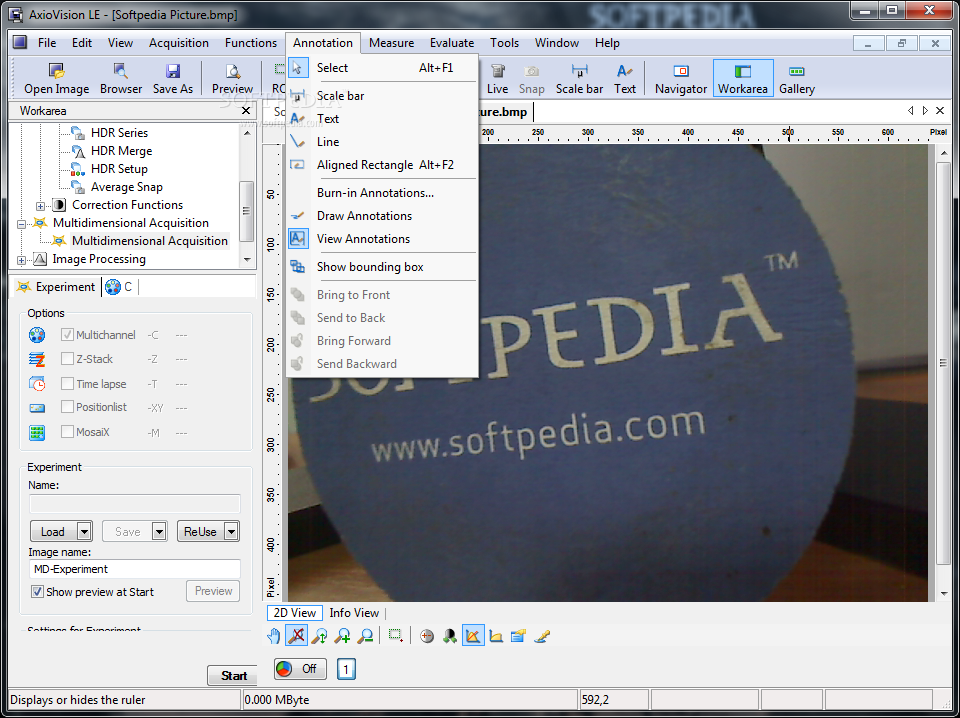The height and width of the screenshot is (718, 960).
Task: Click the yellow graph axes icon
Action: pos(496,636)
